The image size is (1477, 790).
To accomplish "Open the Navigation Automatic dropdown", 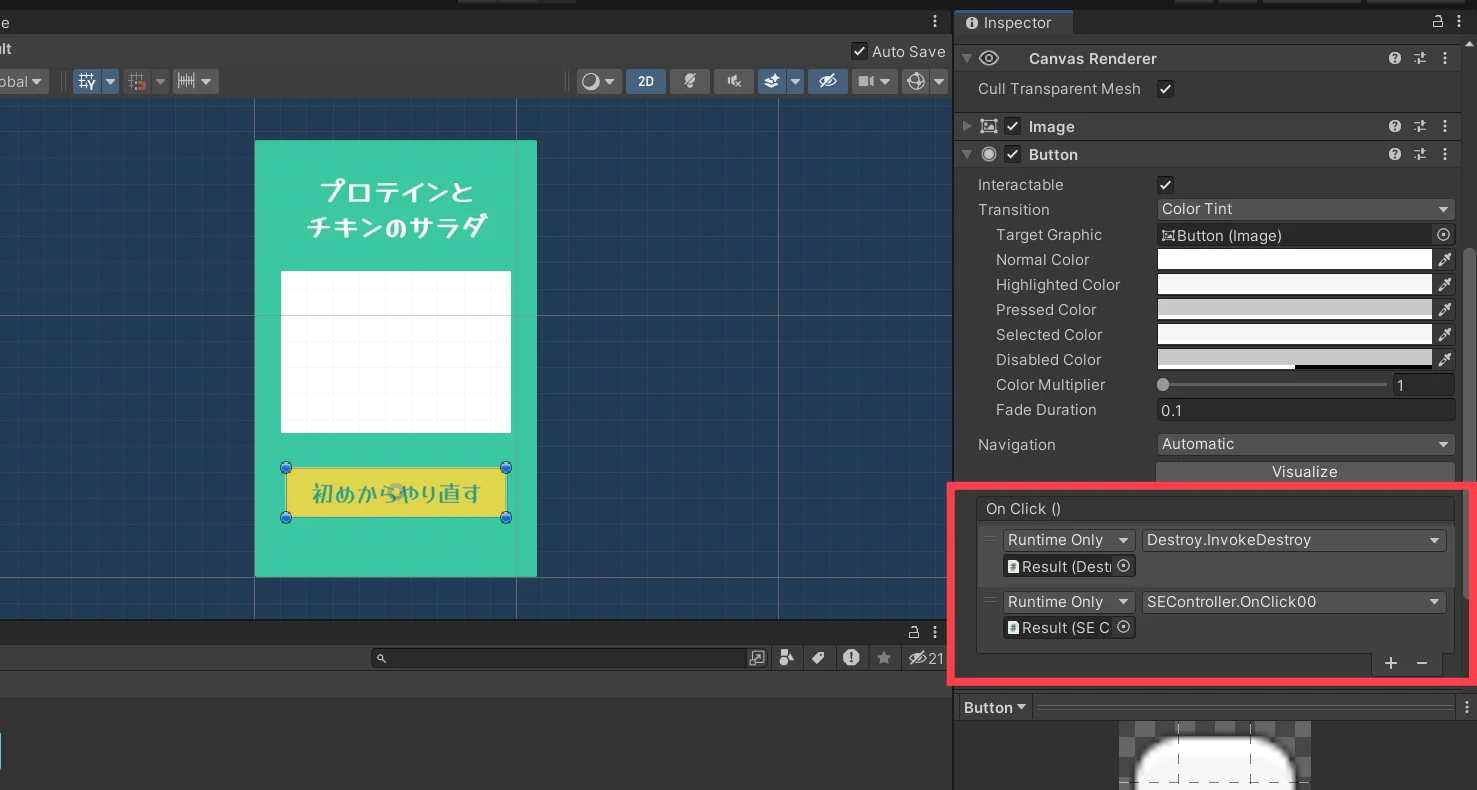I will click(1305, 444).
